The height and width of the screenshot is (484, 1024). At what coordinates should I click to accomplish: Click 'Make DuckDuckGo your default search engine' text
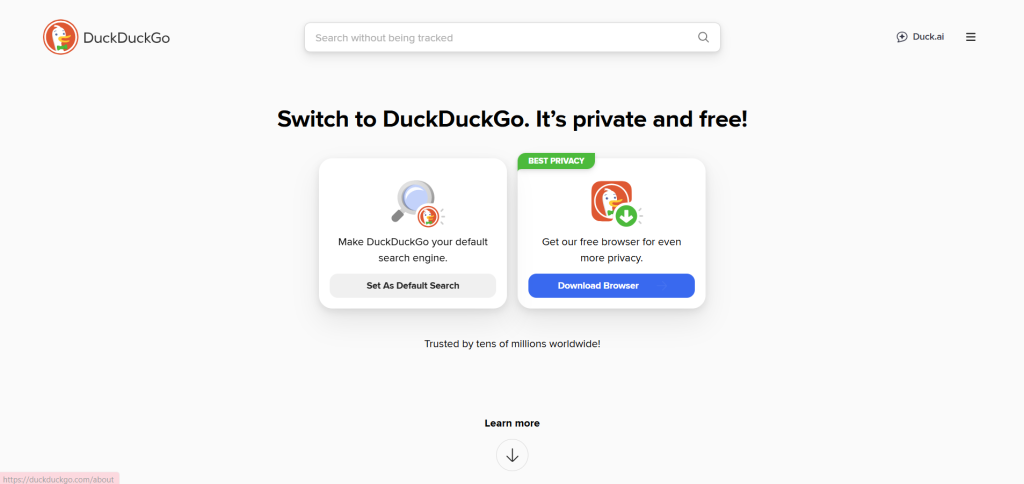pos(413,250)
